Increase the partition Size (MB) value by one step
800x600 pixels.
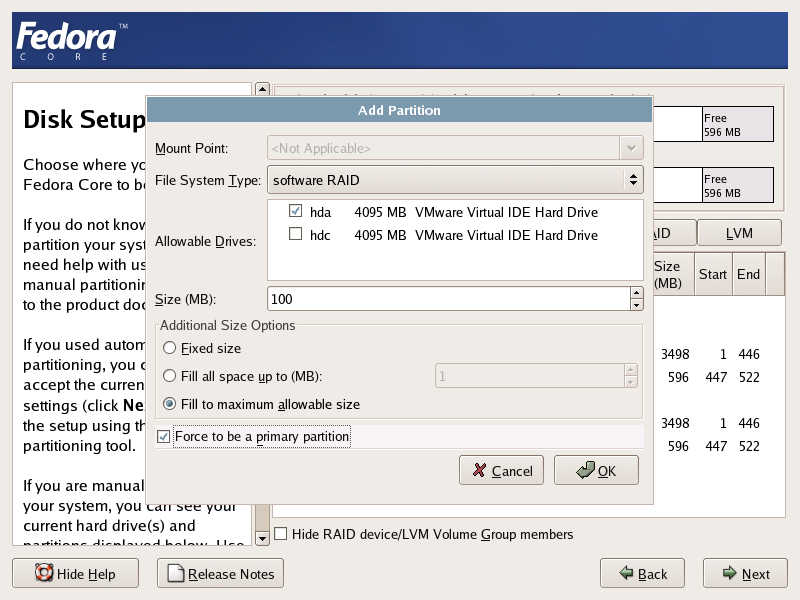(636, 293)
